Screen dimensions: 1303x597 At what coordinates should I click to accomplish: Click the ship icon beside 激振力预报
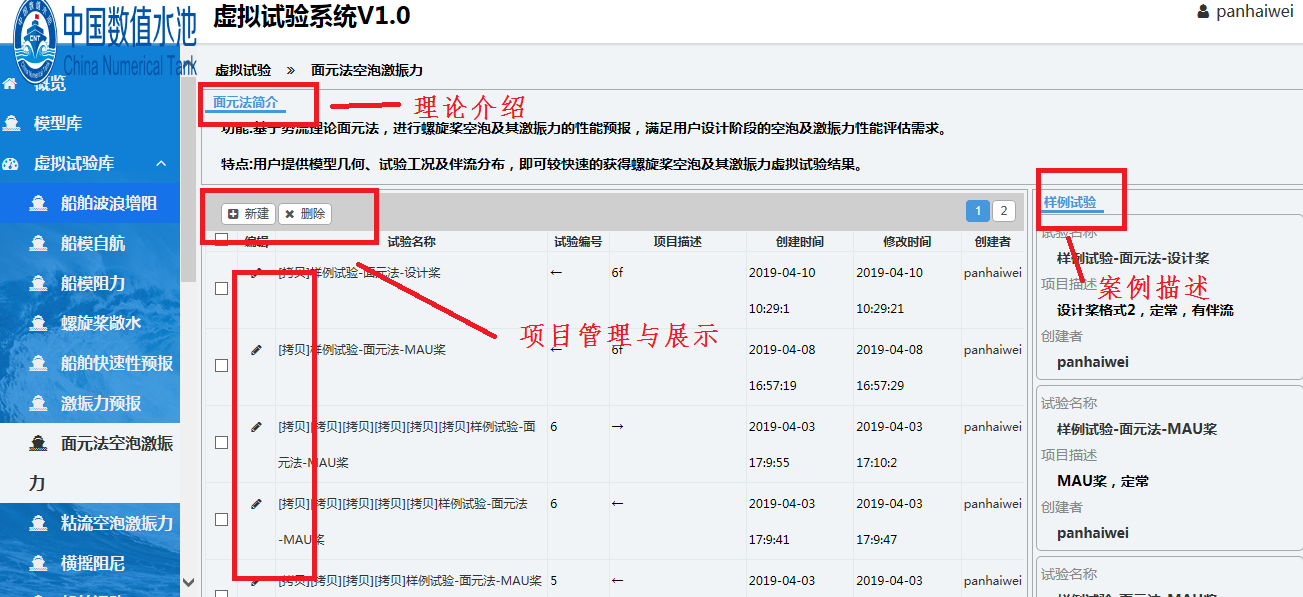(x=39, y=403)
